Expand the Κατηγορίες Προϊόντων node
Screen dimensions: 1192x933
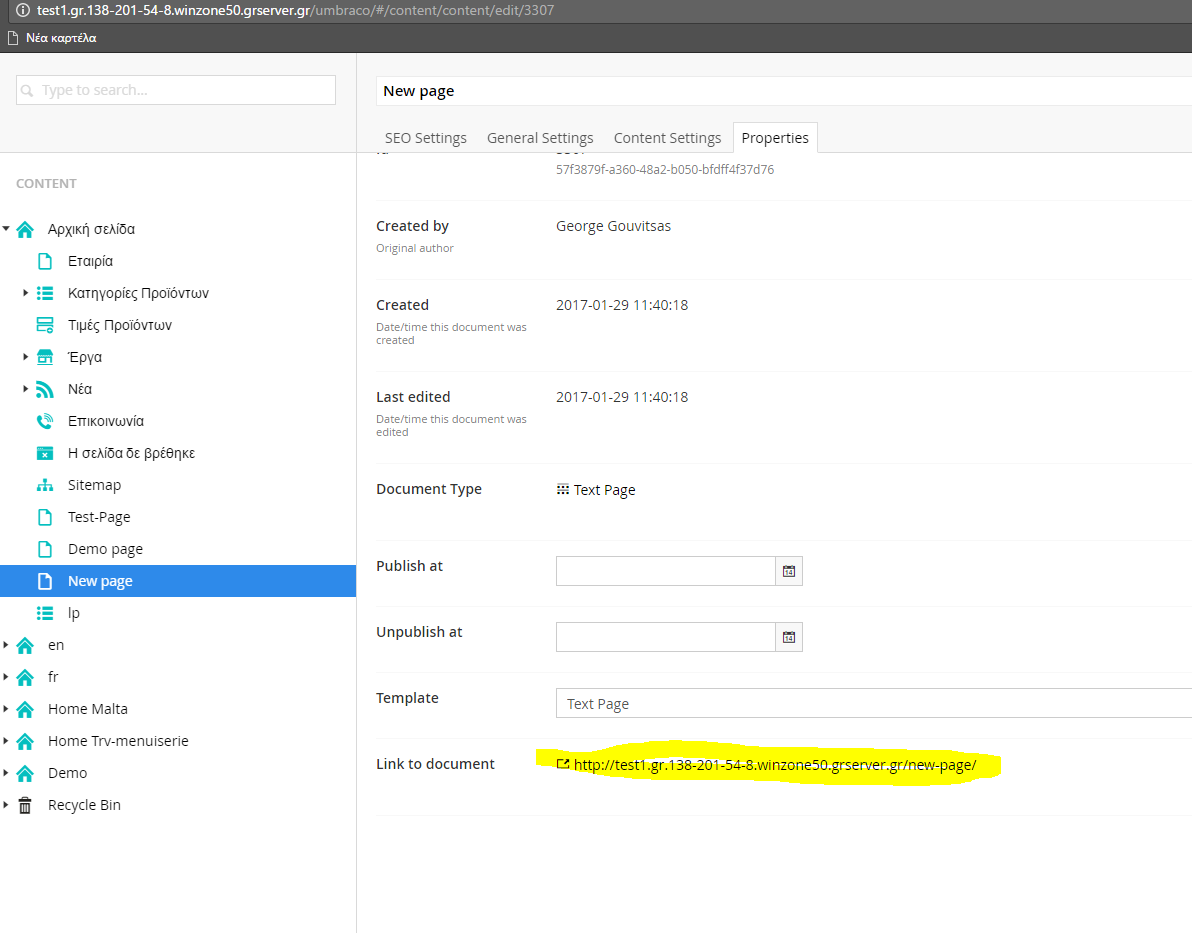26,293
